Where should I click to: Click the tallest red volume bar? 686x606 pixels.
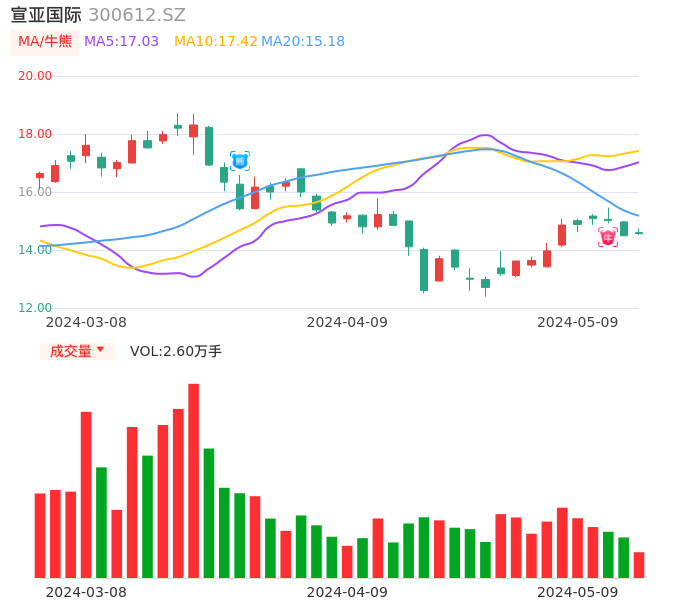193,480
